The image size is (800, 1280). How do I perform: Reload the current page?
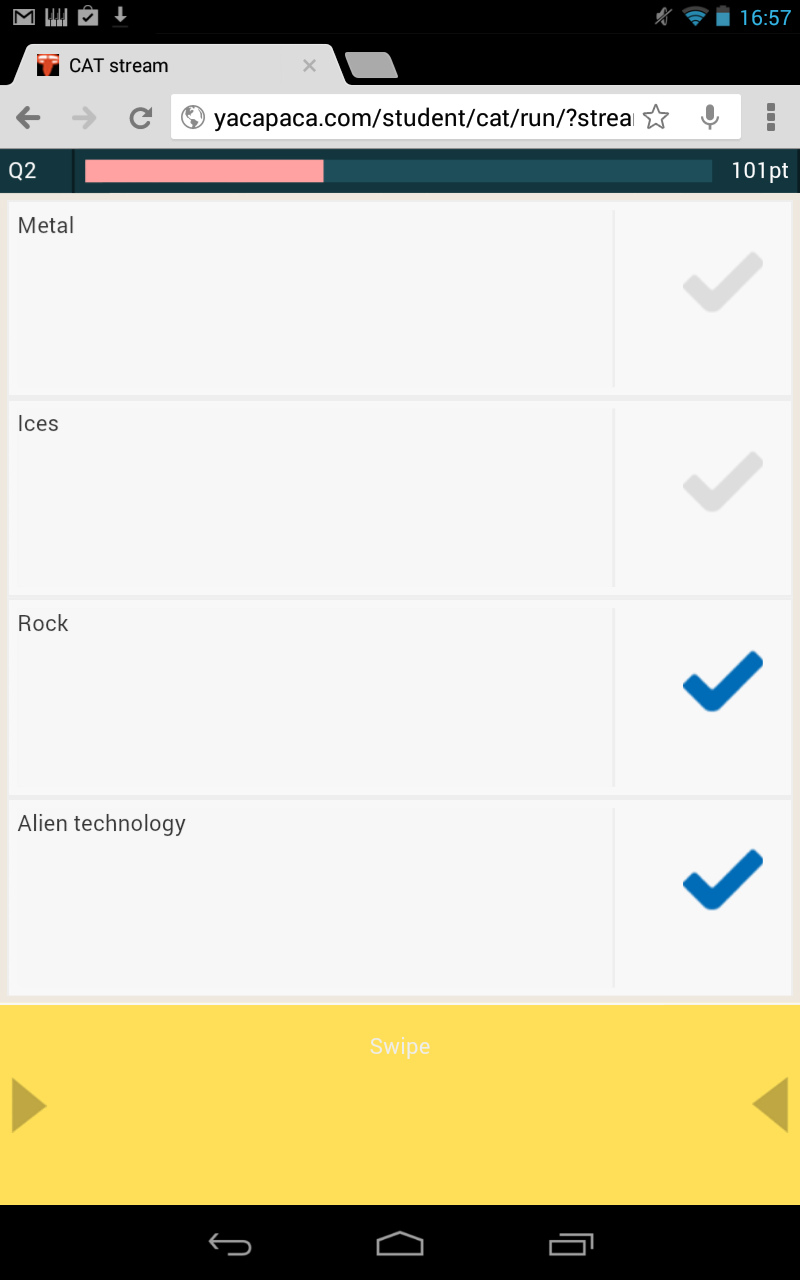(140, 117)
